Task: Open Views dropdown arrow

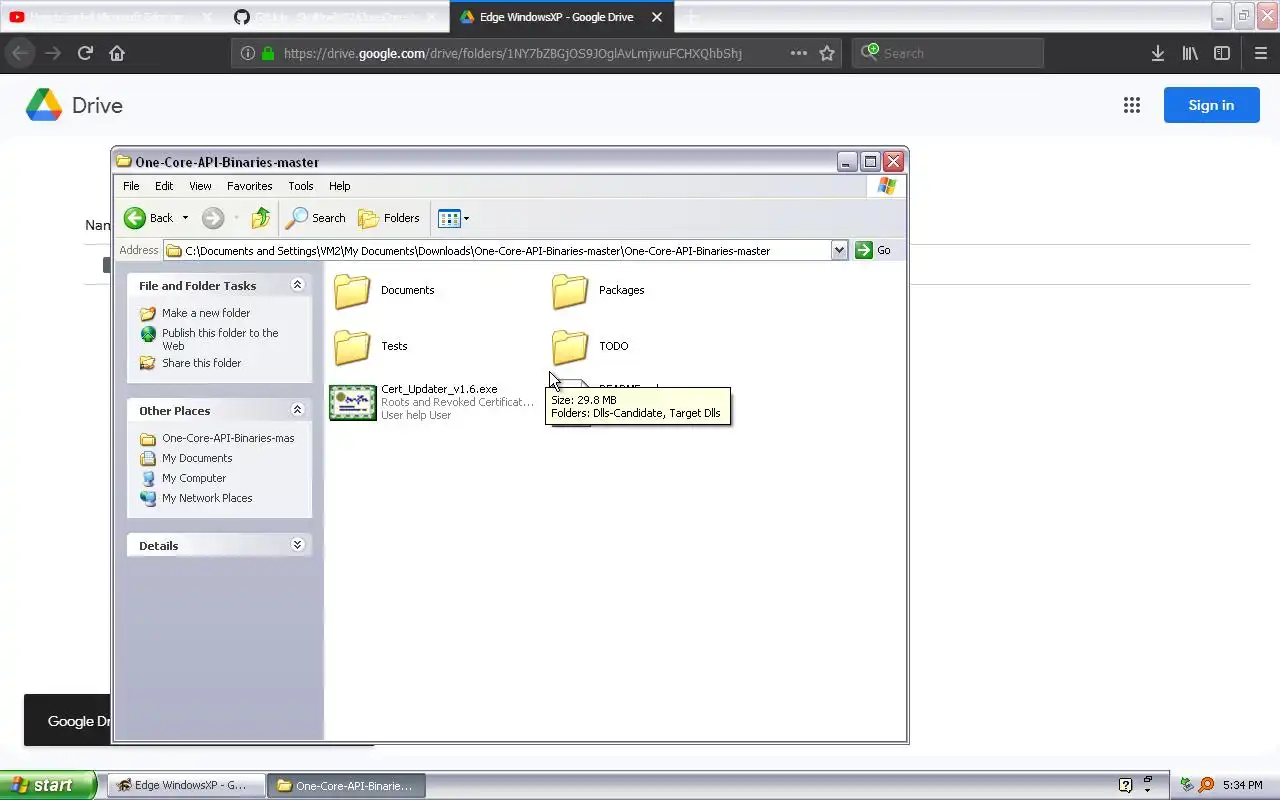Action: pos(466,218)
